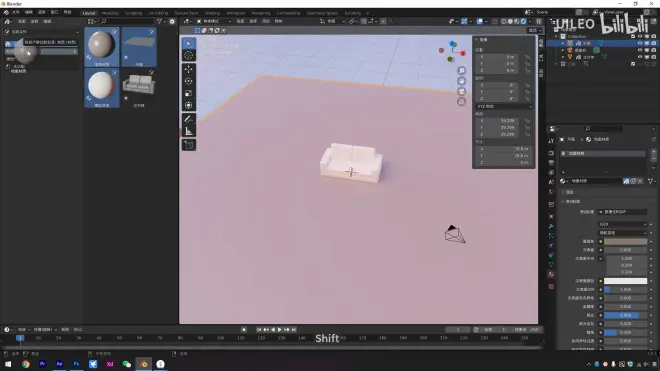
Task: Expand the selected plane object in outliner
Action: pyautogui.click(x=563, y=43)
